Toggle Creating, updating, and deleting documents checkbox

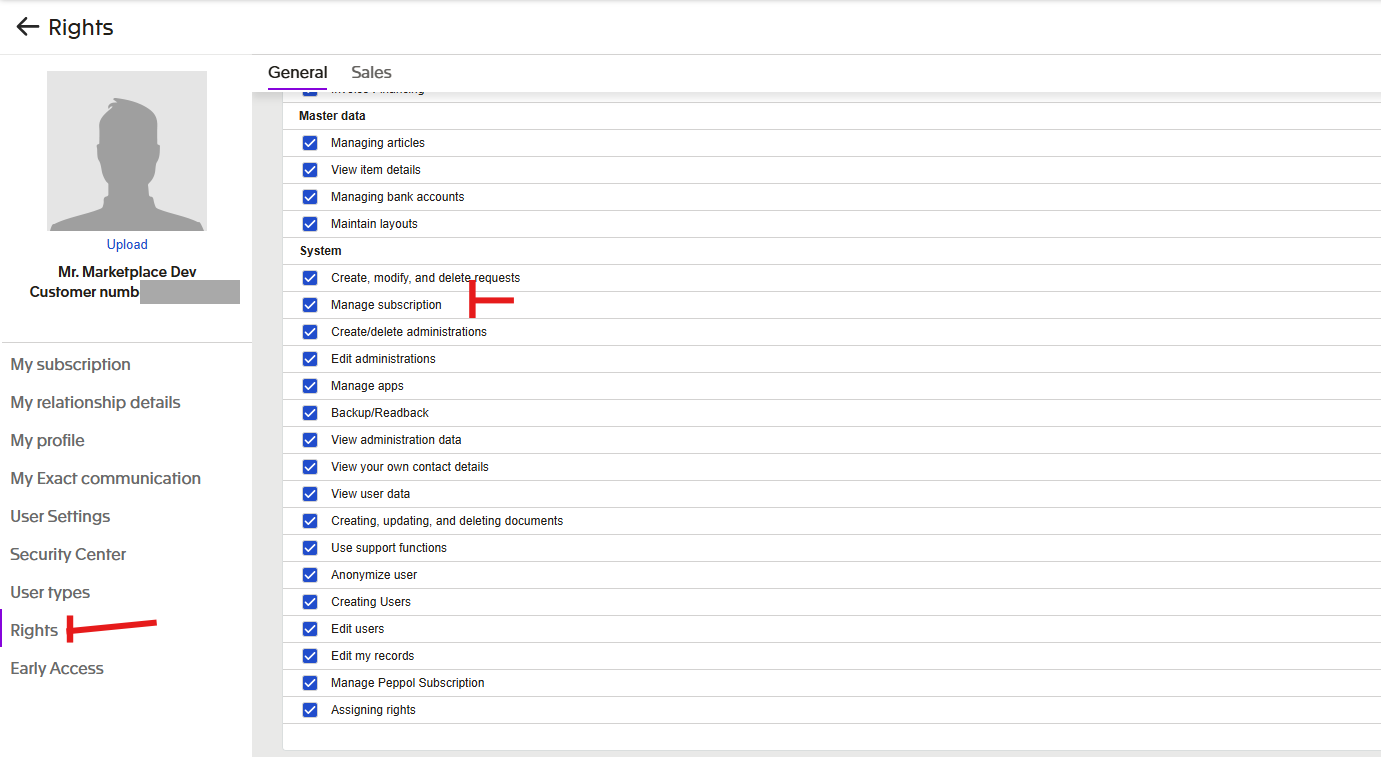(310, 521)
